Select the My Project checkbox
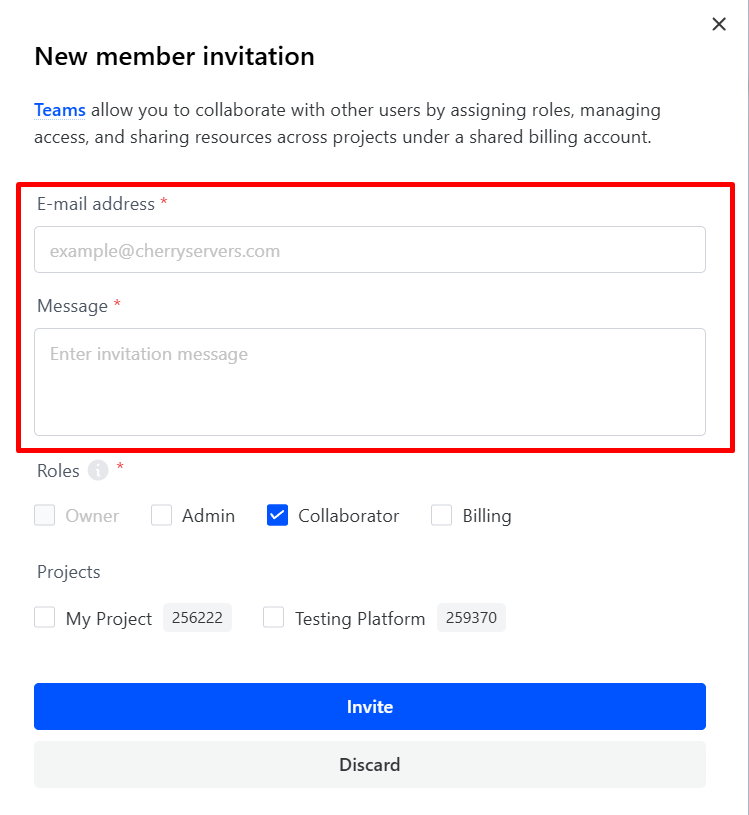Image resolution: width=749 pixels, height=815 pixels. pos(45,618)
